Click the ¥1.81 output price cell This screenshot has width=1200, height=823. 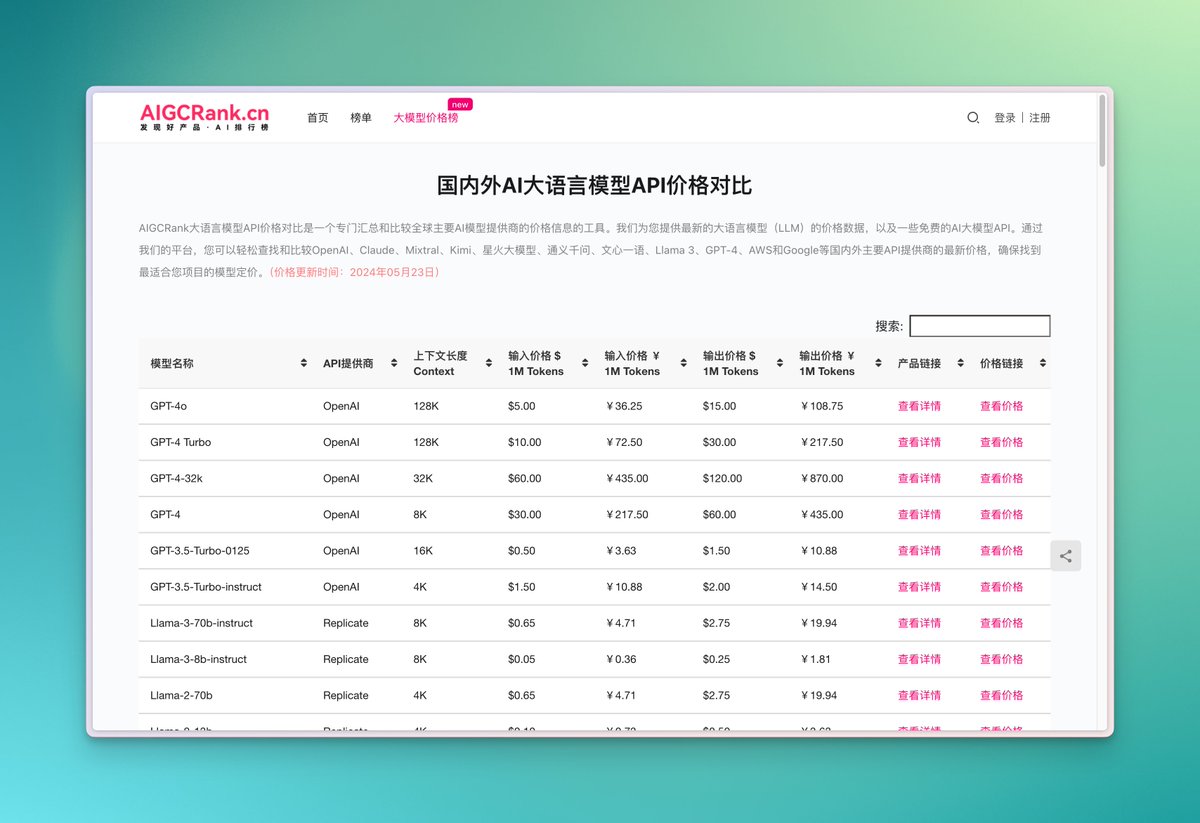tap(818, 659)
